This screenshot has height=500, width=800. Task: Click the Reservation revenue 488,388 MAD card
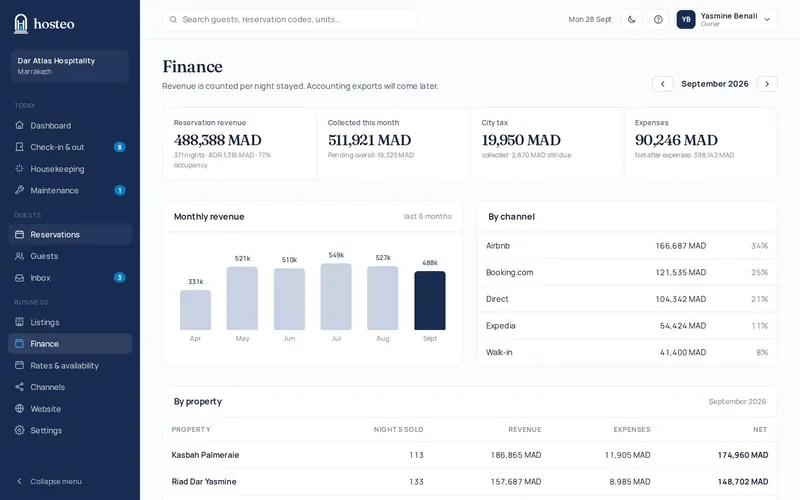[x=240, y=144]
